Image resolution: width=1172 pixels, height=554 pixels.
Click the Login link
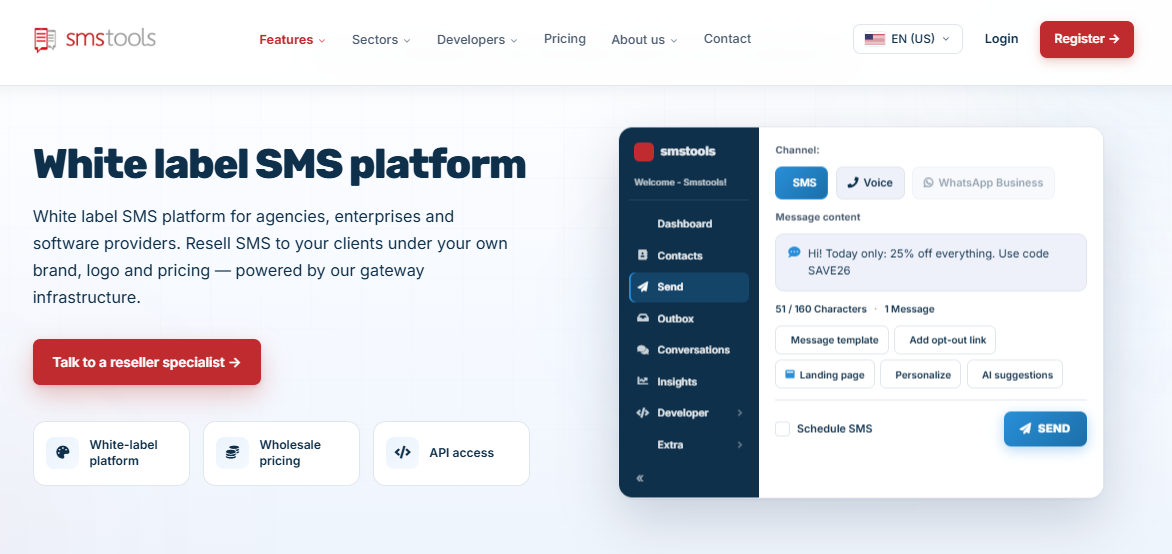1002,39
